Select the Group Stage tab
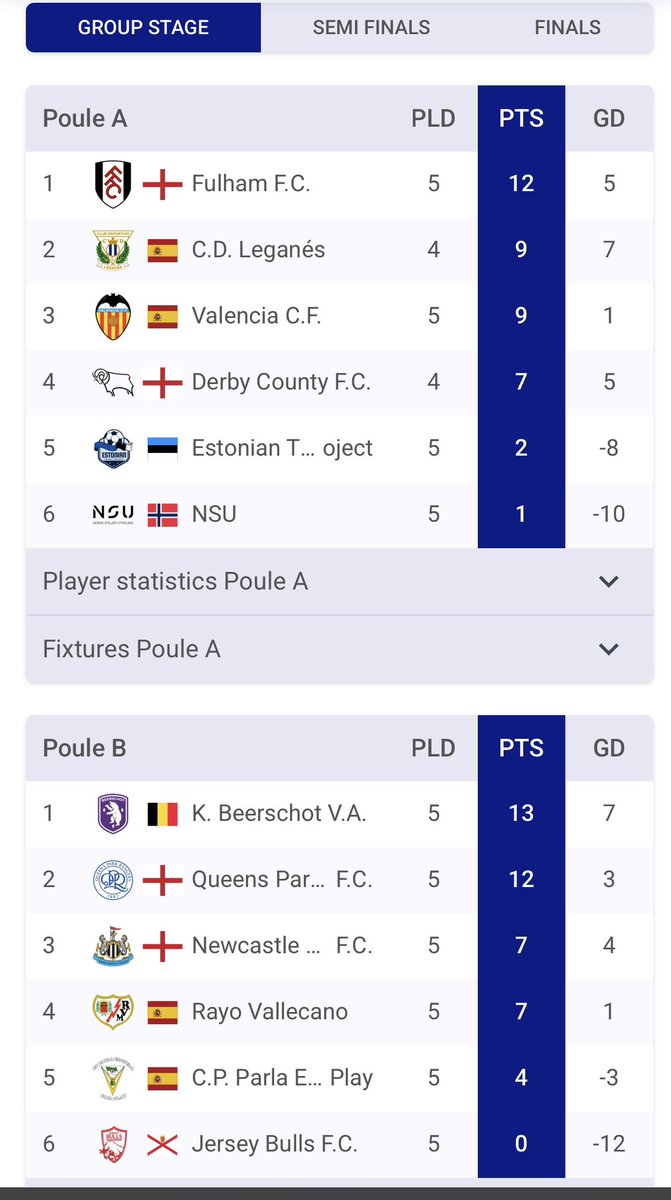The height and width of the screenshot is (1200, 671). pyautogui.click(x=143, y=27)
